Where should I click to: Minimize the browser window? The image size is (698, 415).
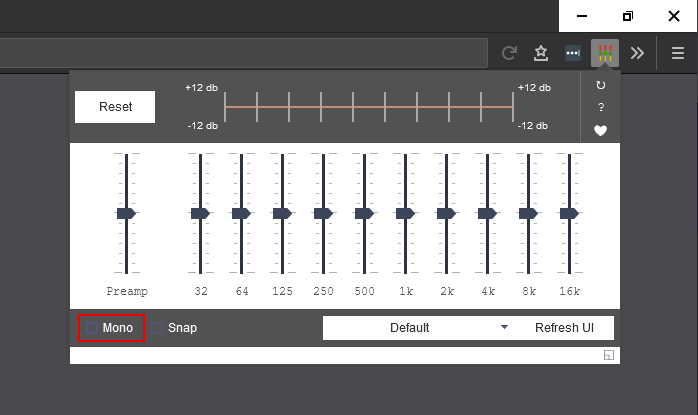[582, 16]
